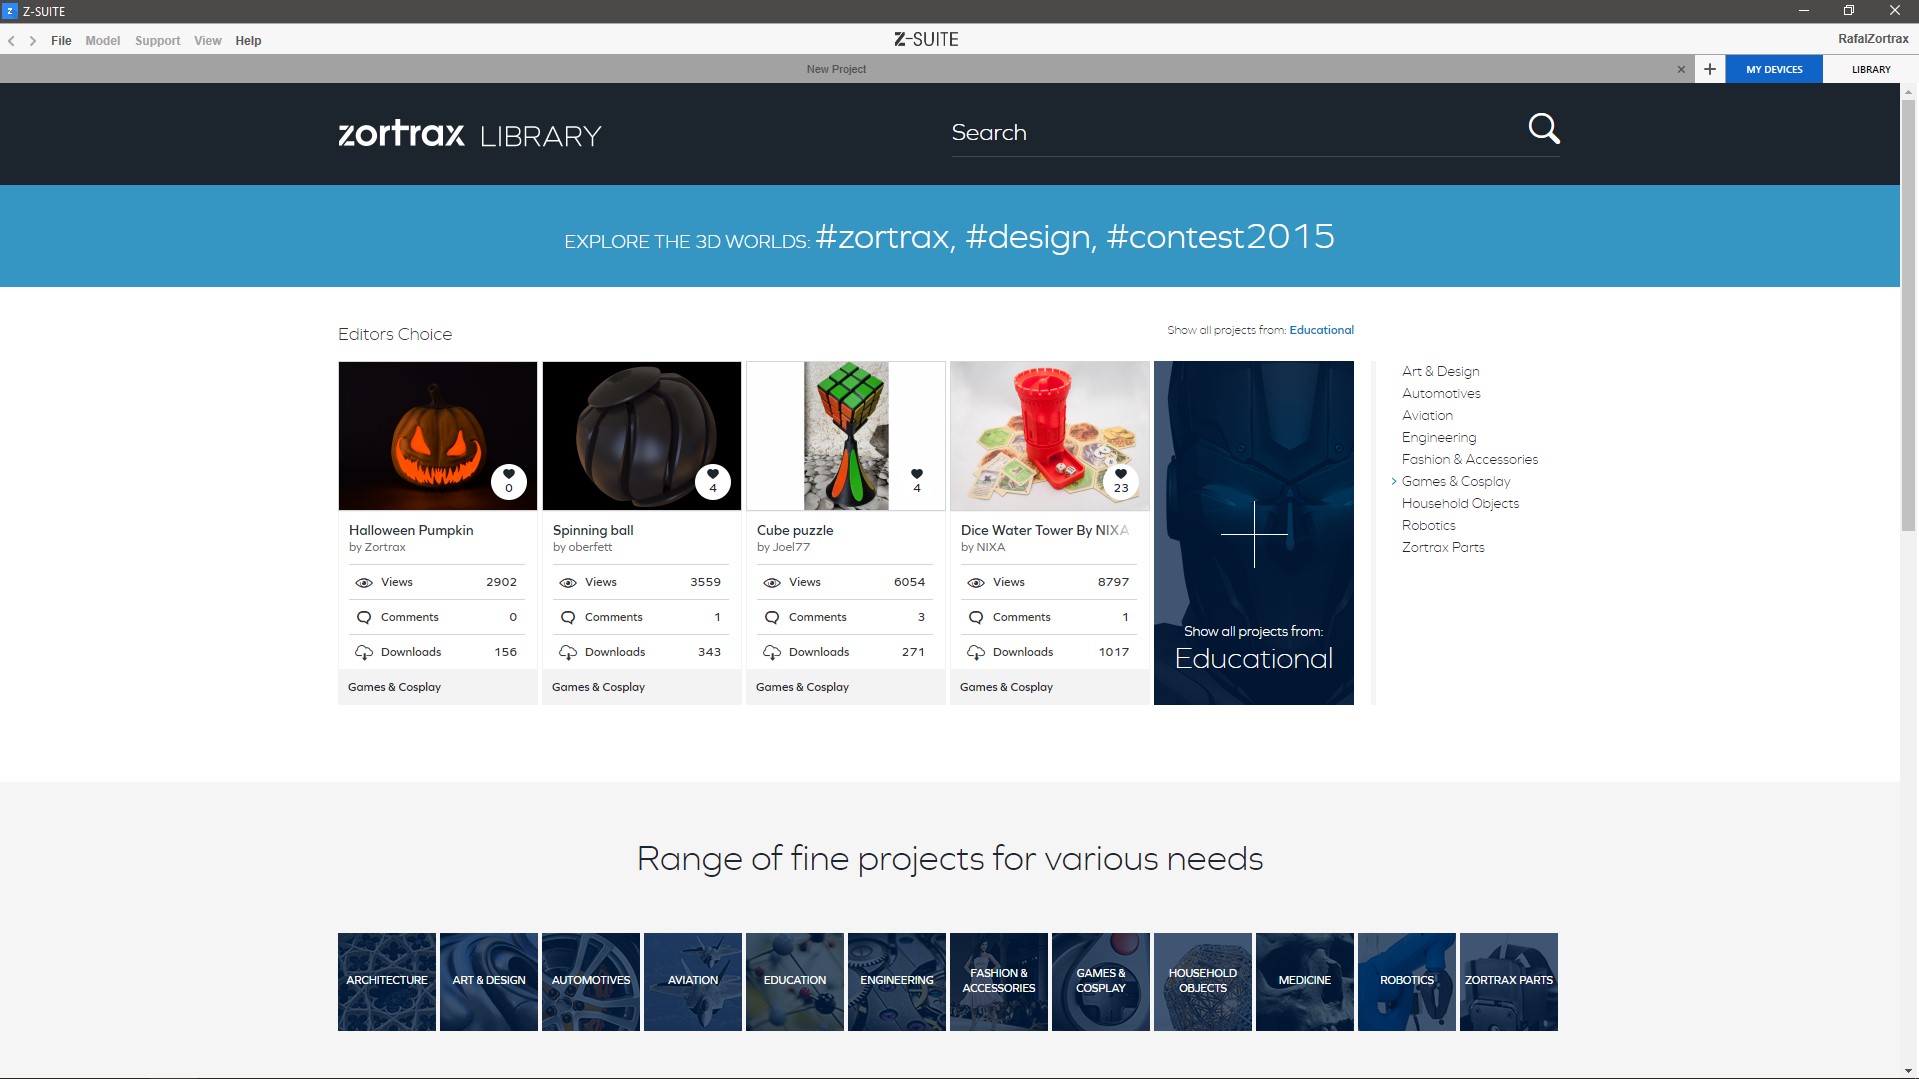Click the forward navigation arrow
1919x1079 pixels.
[33, 41]
